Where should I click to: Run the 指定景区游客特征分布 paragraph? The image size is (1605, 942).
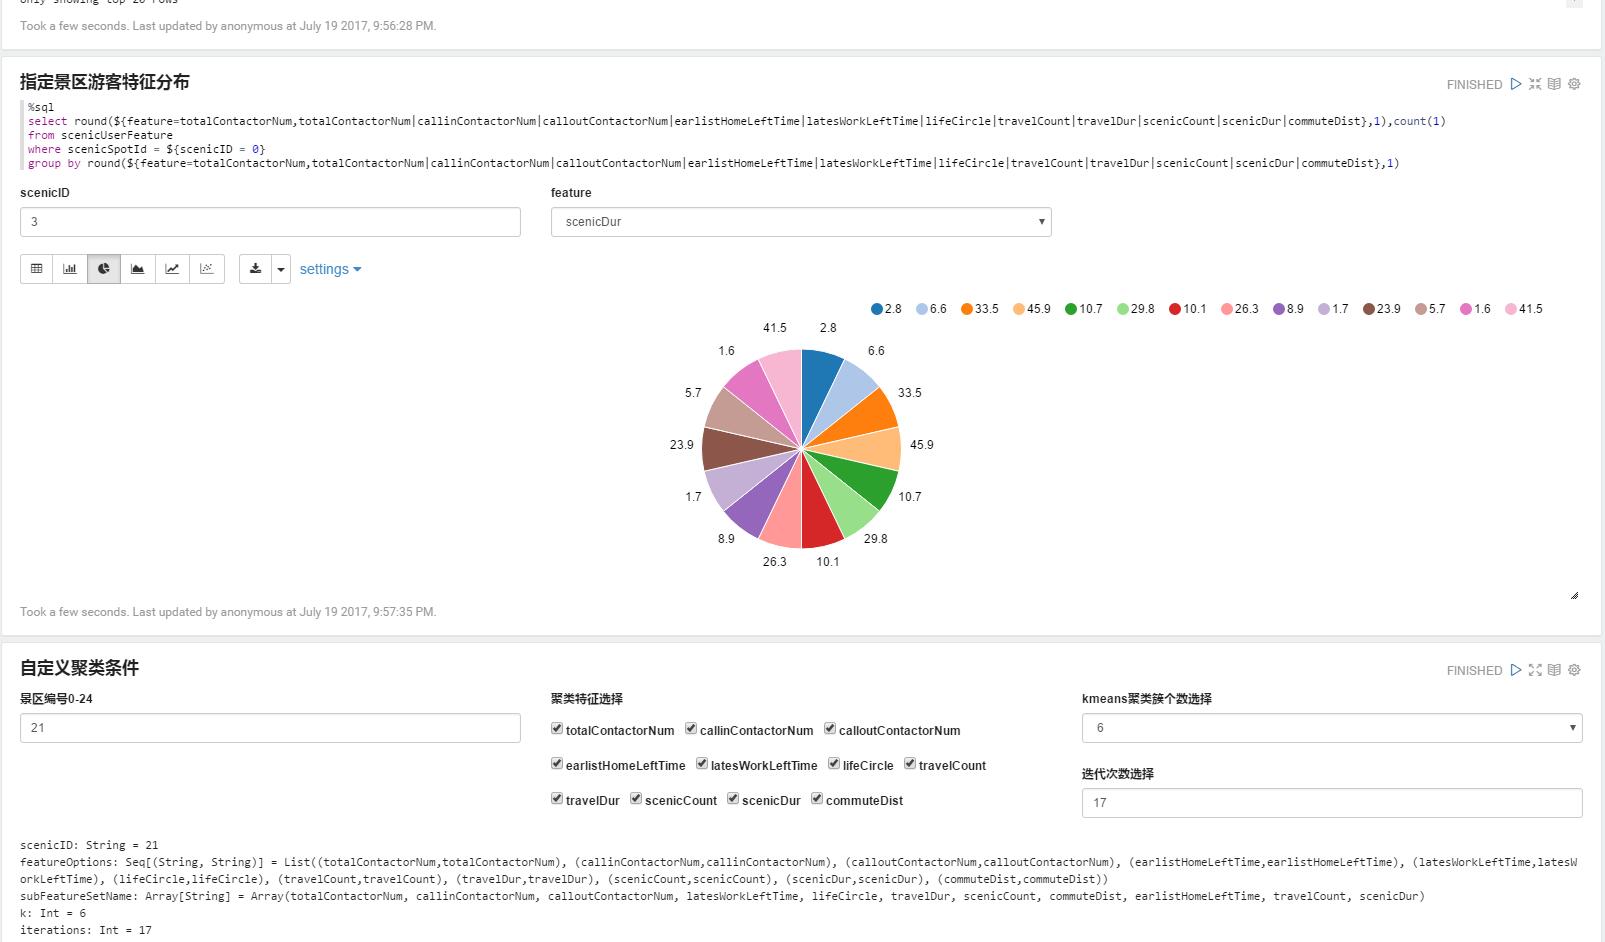pos(1516,84)
